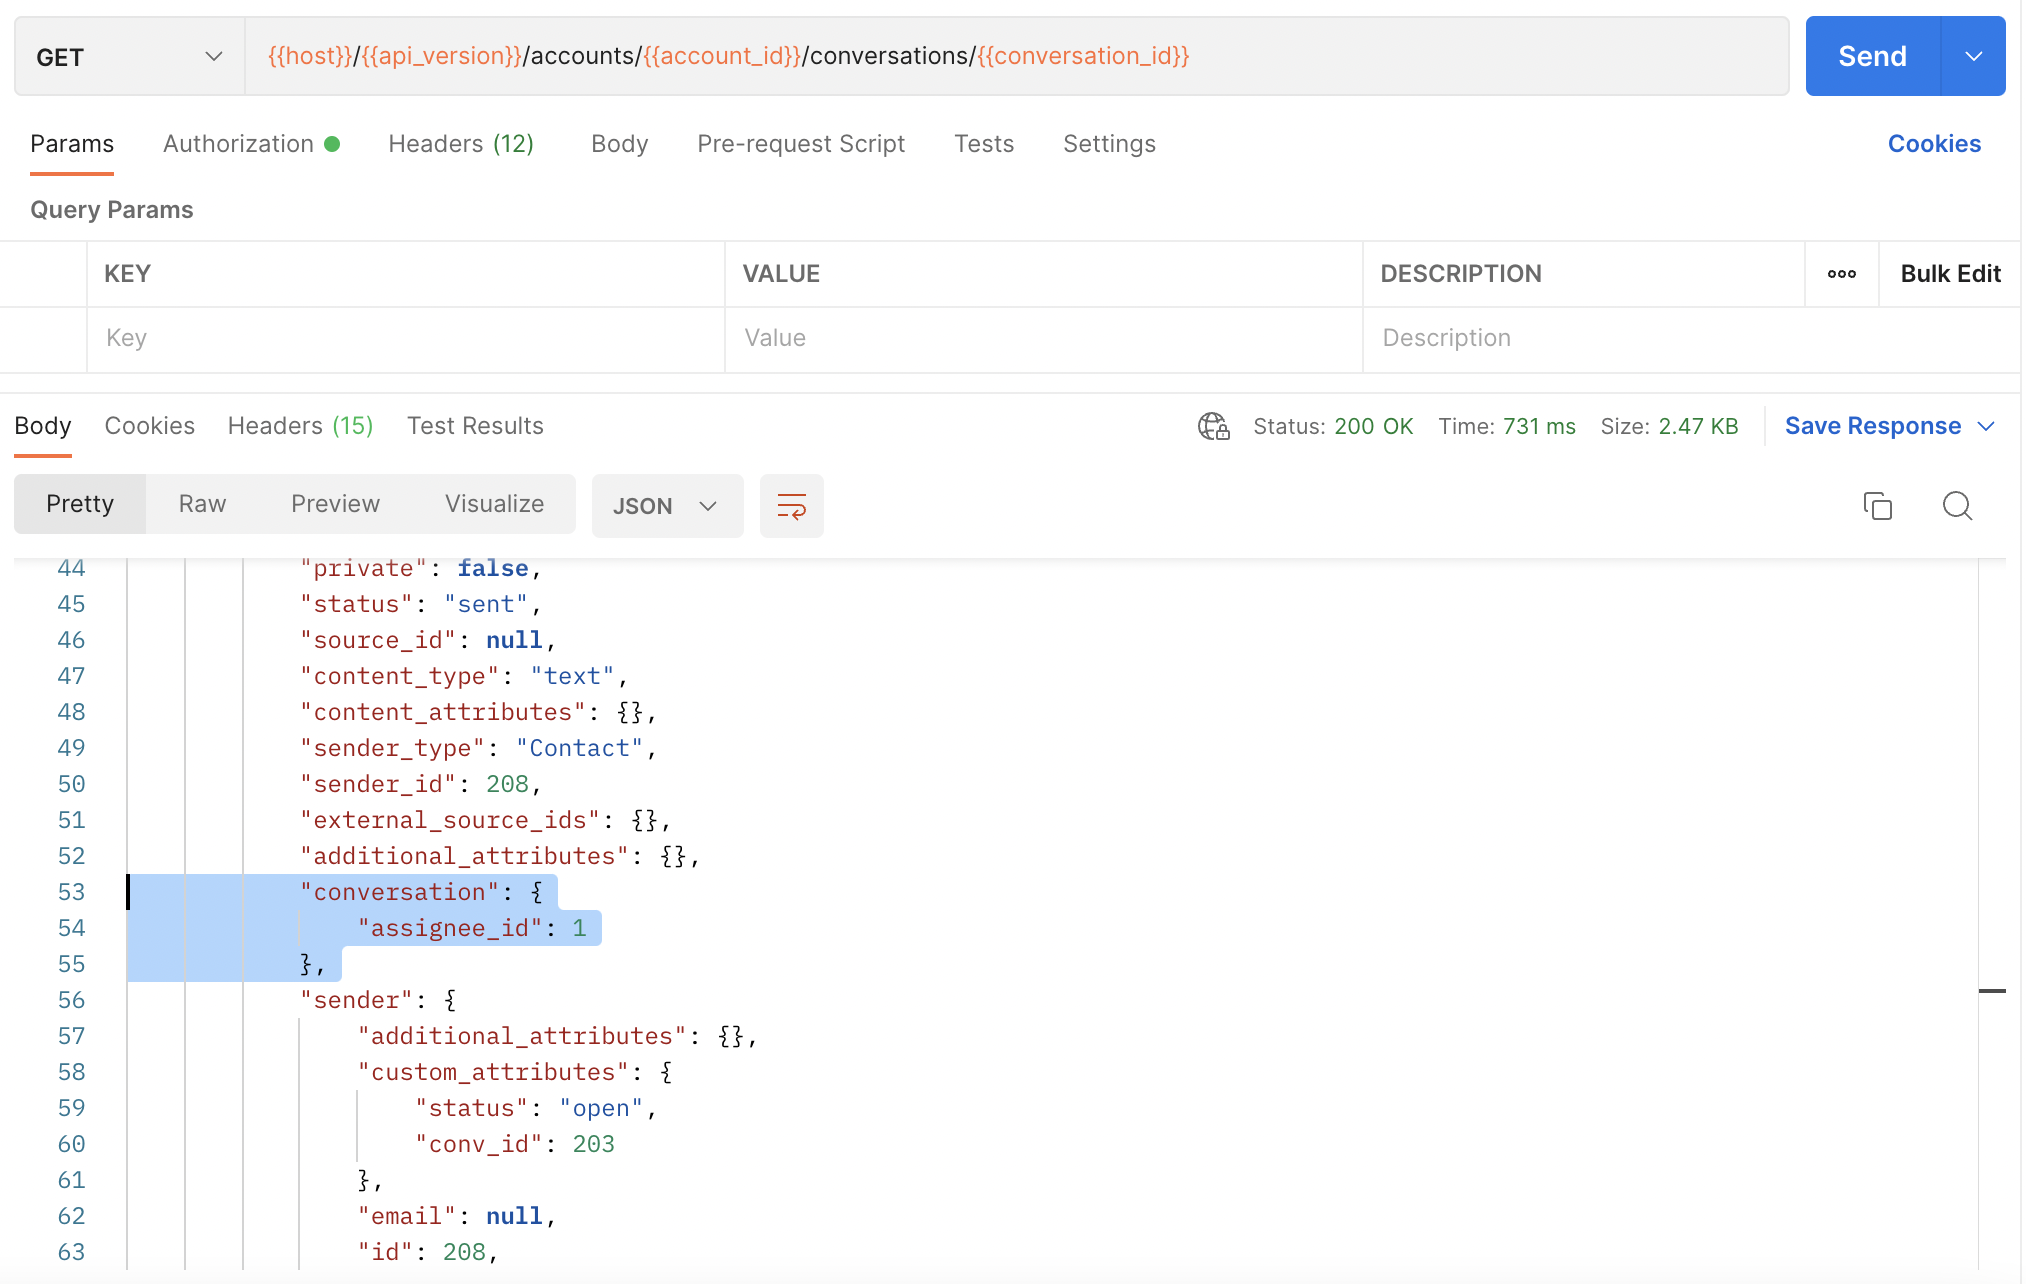This screenshot has height=1284, width=2026.
Task: Open search within the response body
Action: (1956, 506)
